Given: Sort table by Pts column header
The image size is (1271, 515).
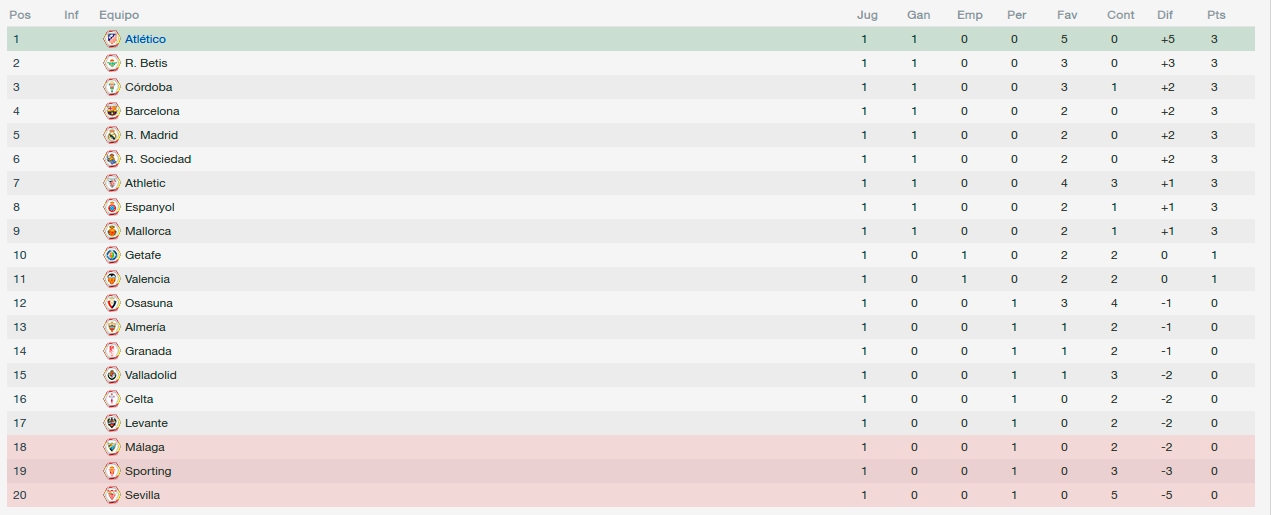Looking at the screenshot, I should tap(1216, 15).
